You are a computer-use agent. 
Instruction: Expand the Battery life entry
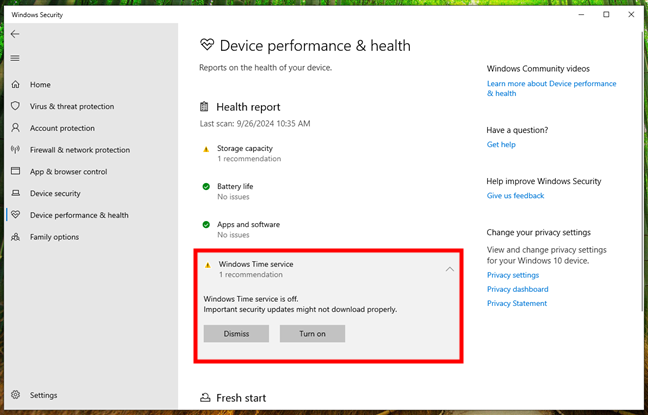(x=328, y=191)
